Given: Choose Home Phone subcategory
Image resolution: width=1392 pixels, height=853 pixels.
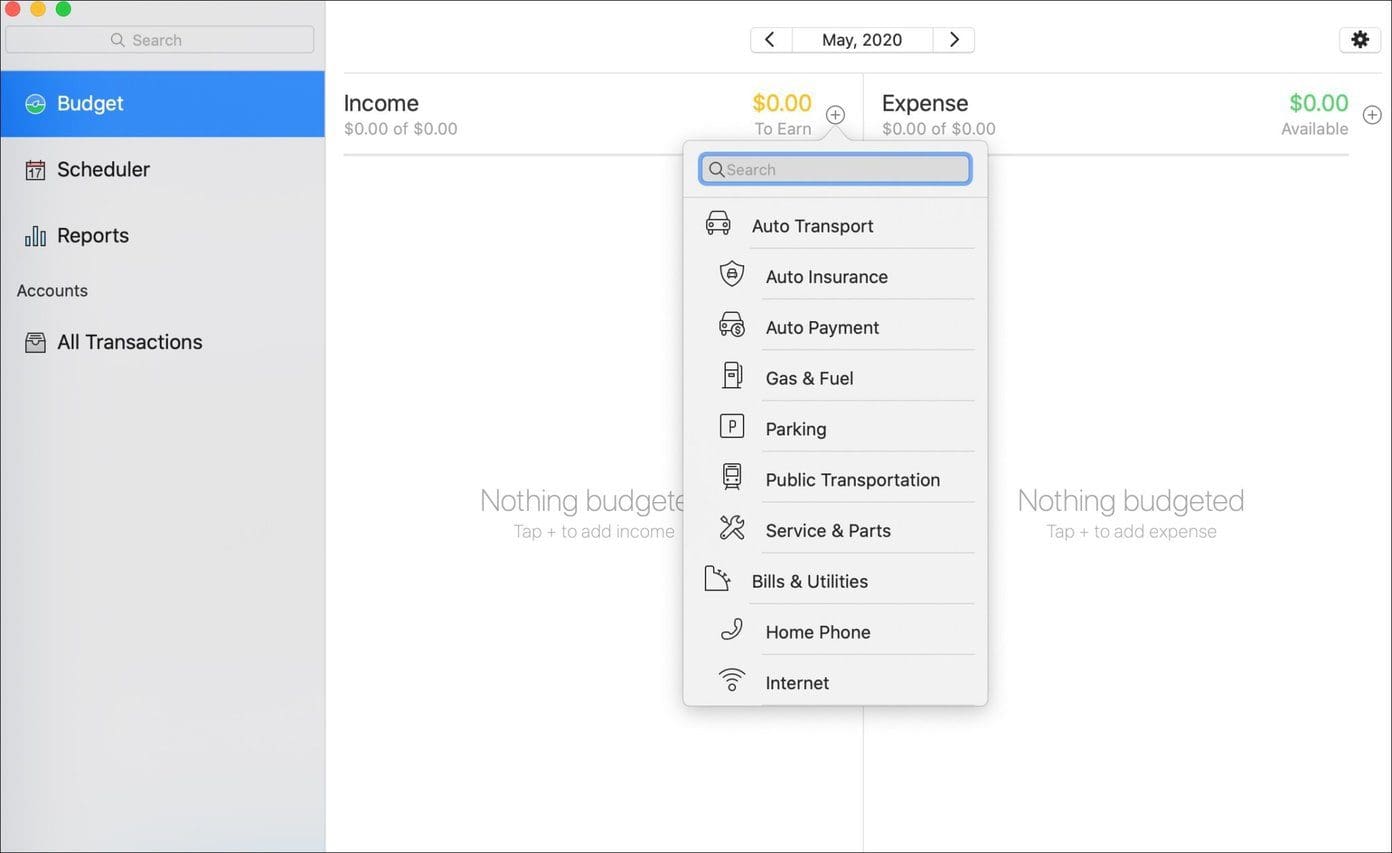Looking at the screenshot, I should point(835,632).
